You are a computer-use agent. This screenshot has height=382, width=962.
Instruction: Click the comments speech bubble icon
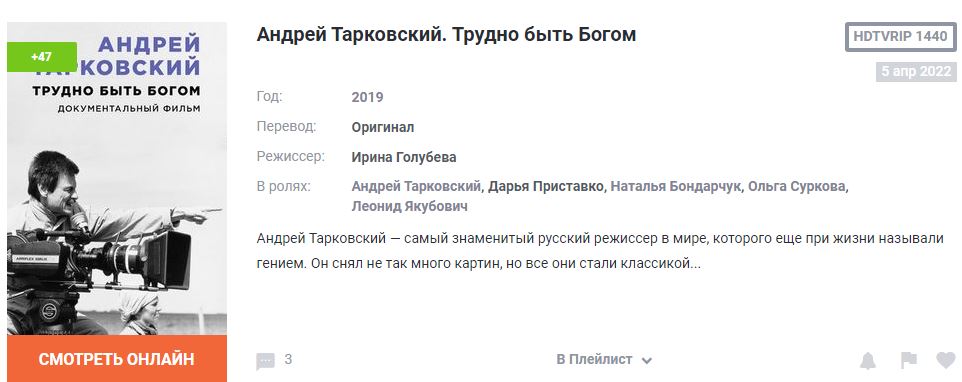point(265,361)
